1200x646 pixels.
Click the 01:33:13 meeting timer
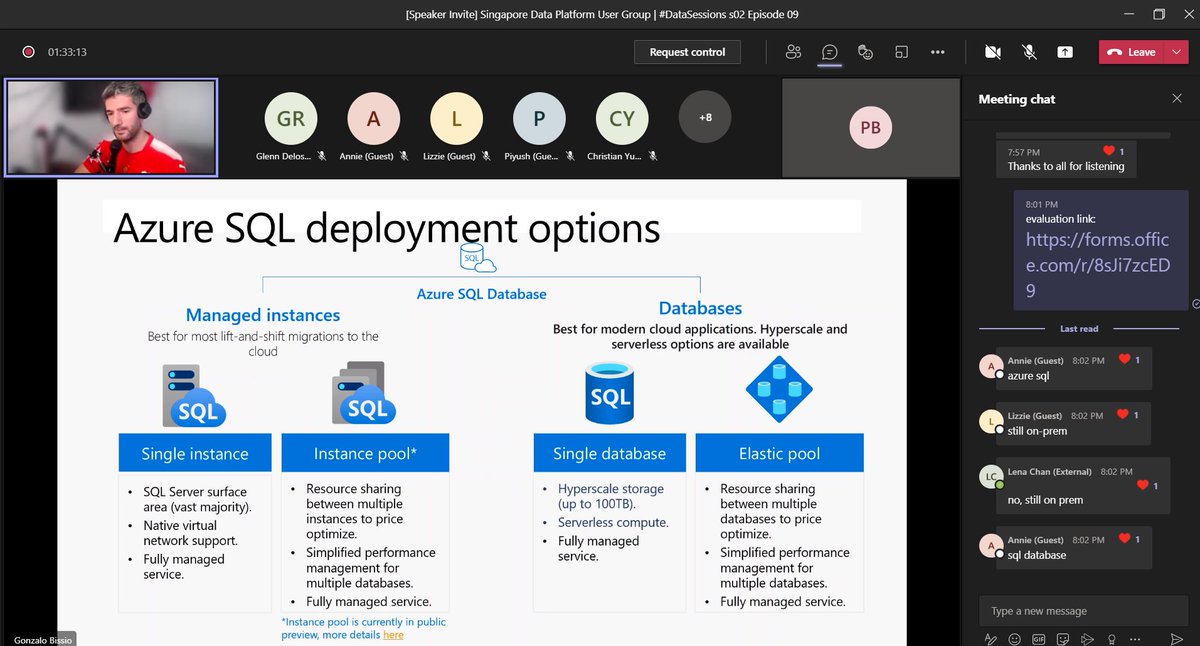point(68,52)
